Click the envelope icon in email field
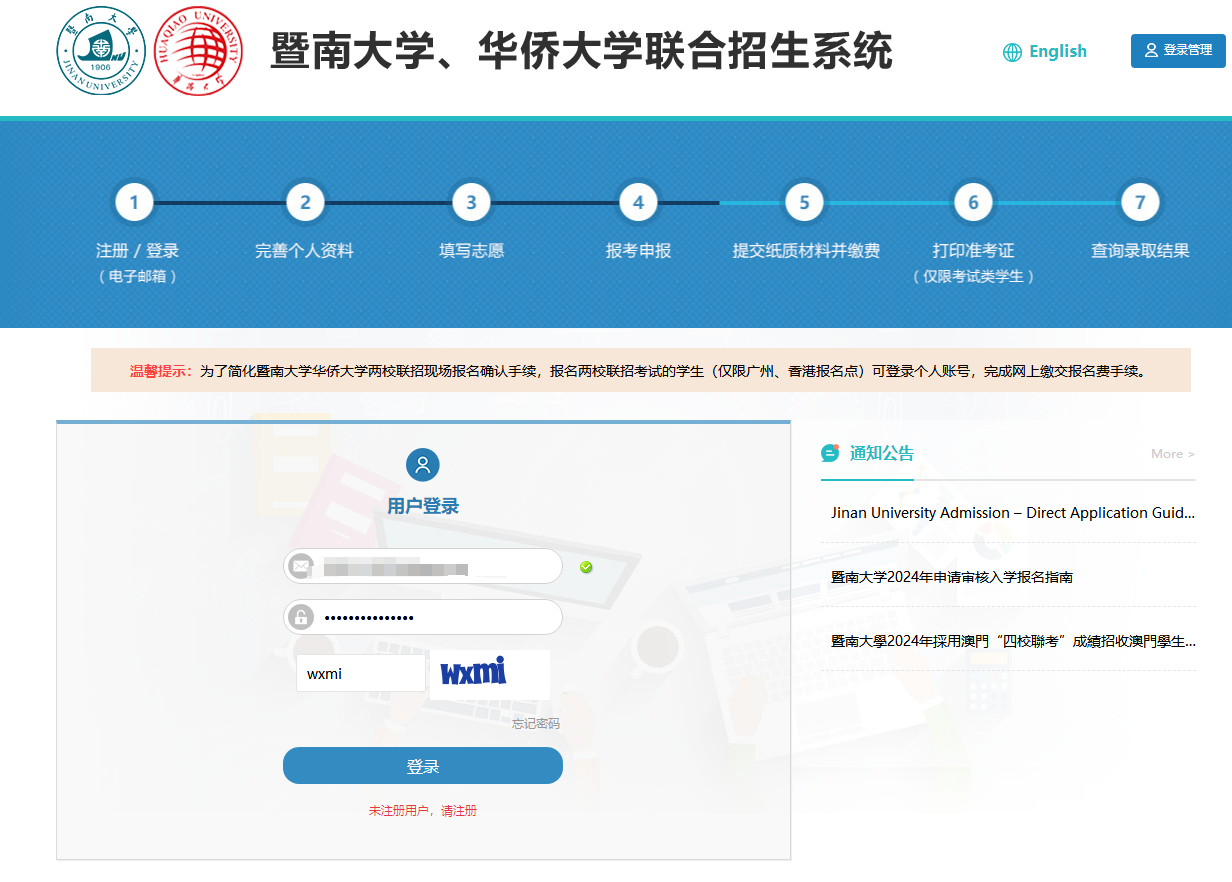The width and height of the screenshot is (1232, 882). 300,566
